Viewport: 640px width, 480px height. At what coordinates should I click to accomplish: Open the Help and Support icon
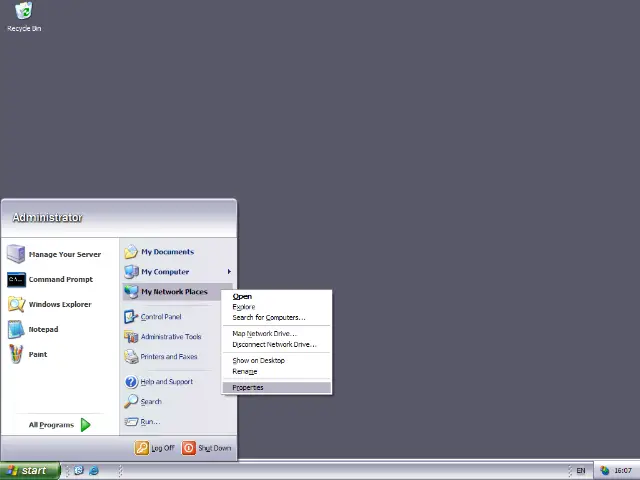131,382
